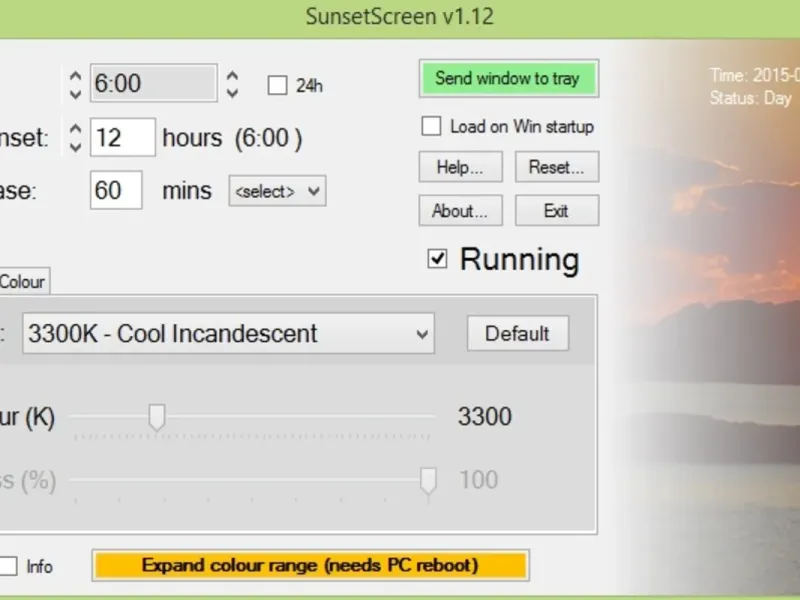The height and width of the screenshot is (600, 800).
Task: Click the 100 brightness value
Action: click(479, 480)
